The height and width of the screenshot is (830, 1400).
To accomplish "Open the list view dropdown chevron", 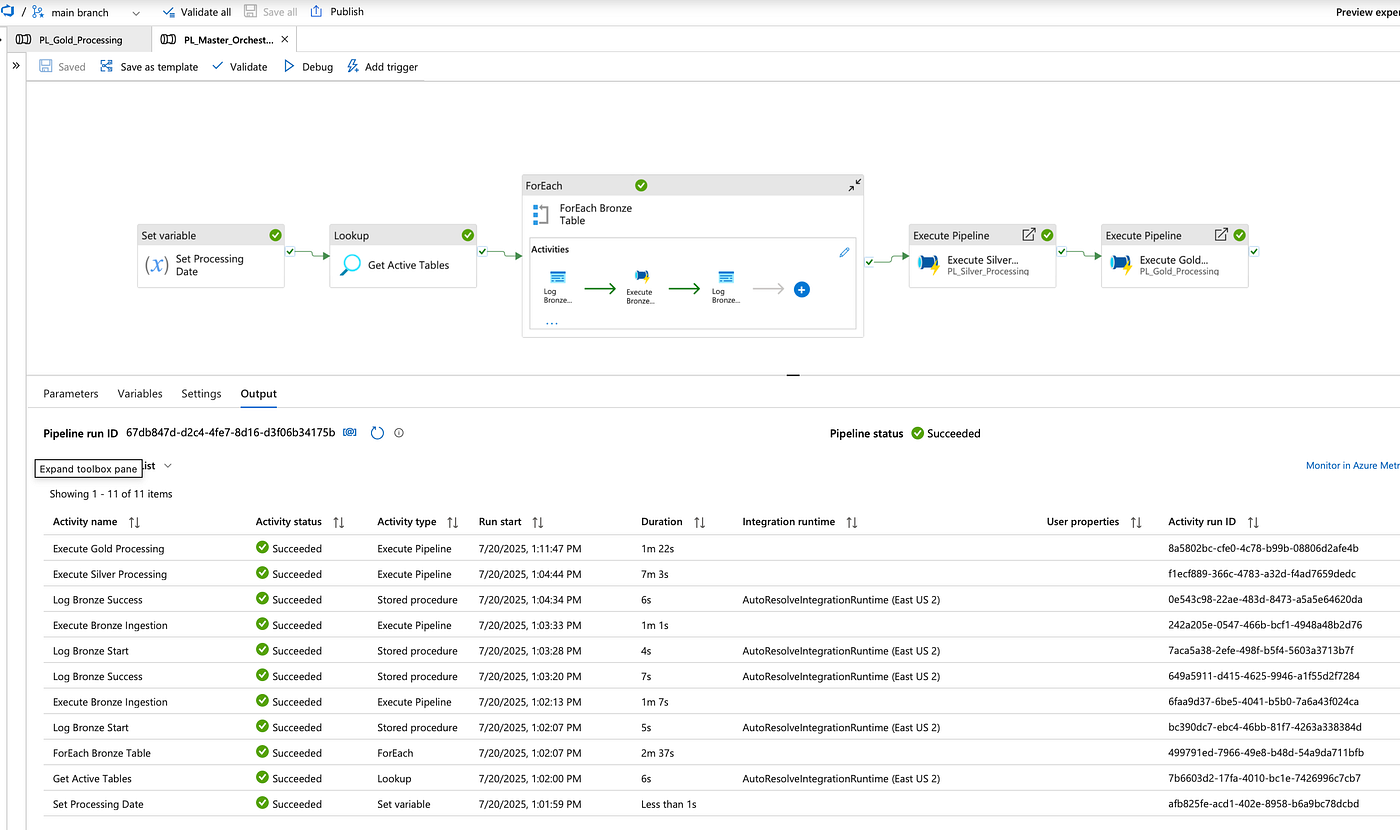I will (x=167, y=466).
